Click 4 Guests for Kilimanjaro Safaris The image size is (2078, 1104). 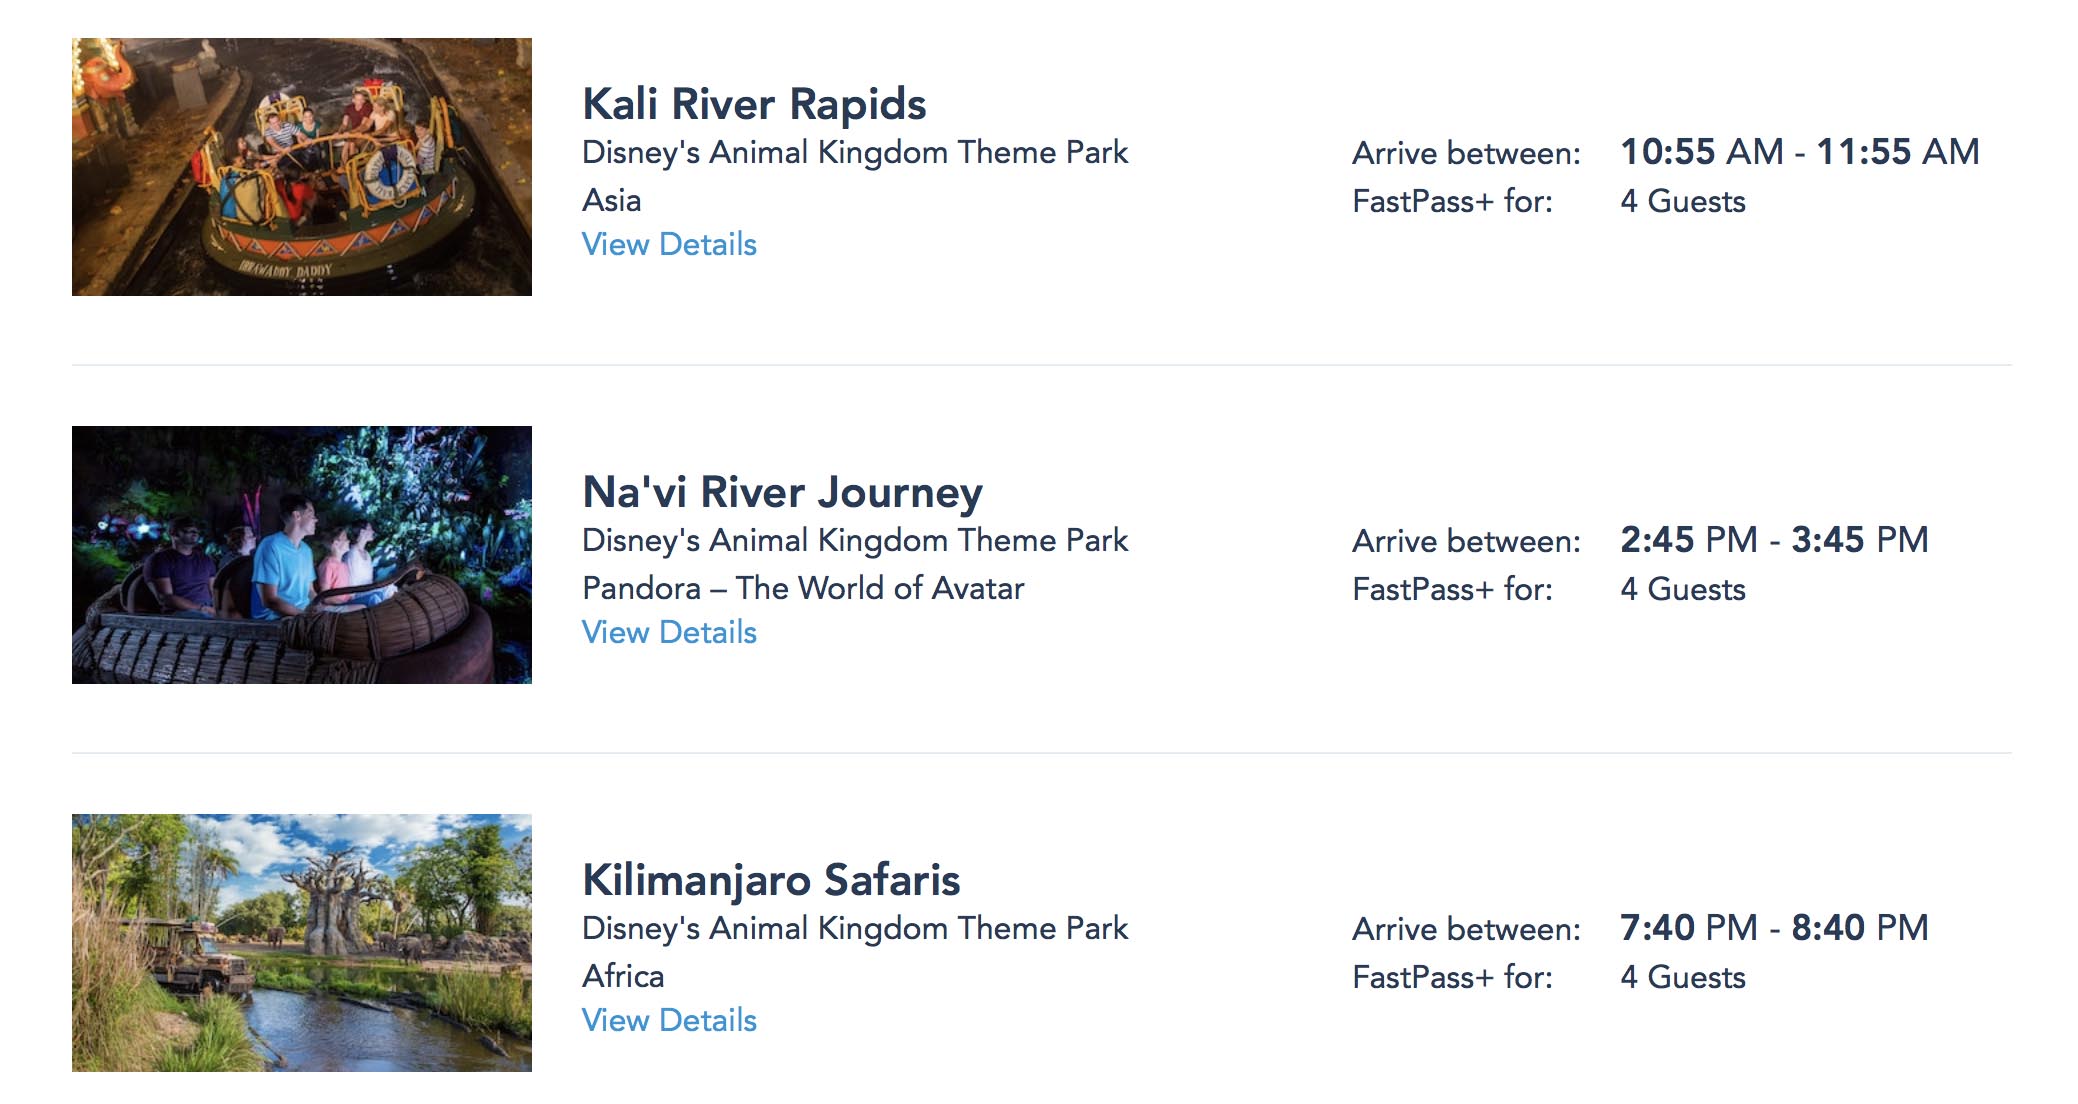[1683, 977]
